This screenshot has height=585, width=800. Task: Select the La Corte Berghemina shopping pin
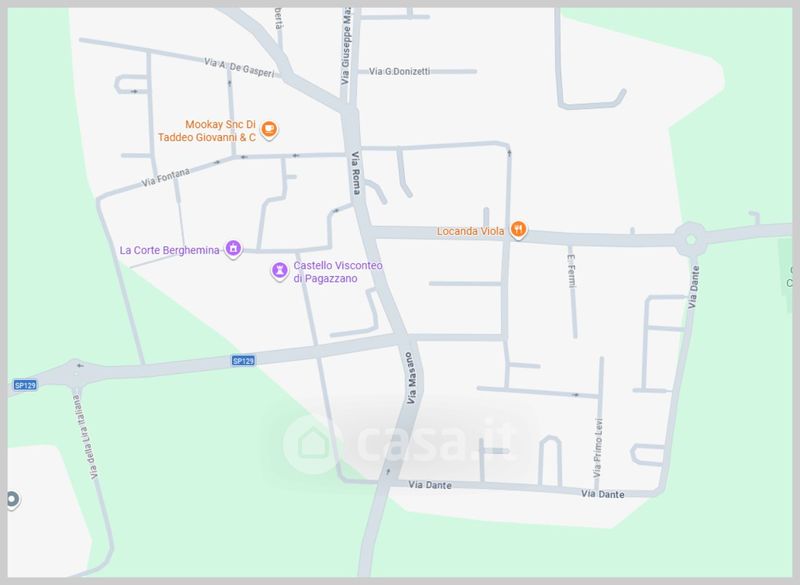click(x=234, y=249)
